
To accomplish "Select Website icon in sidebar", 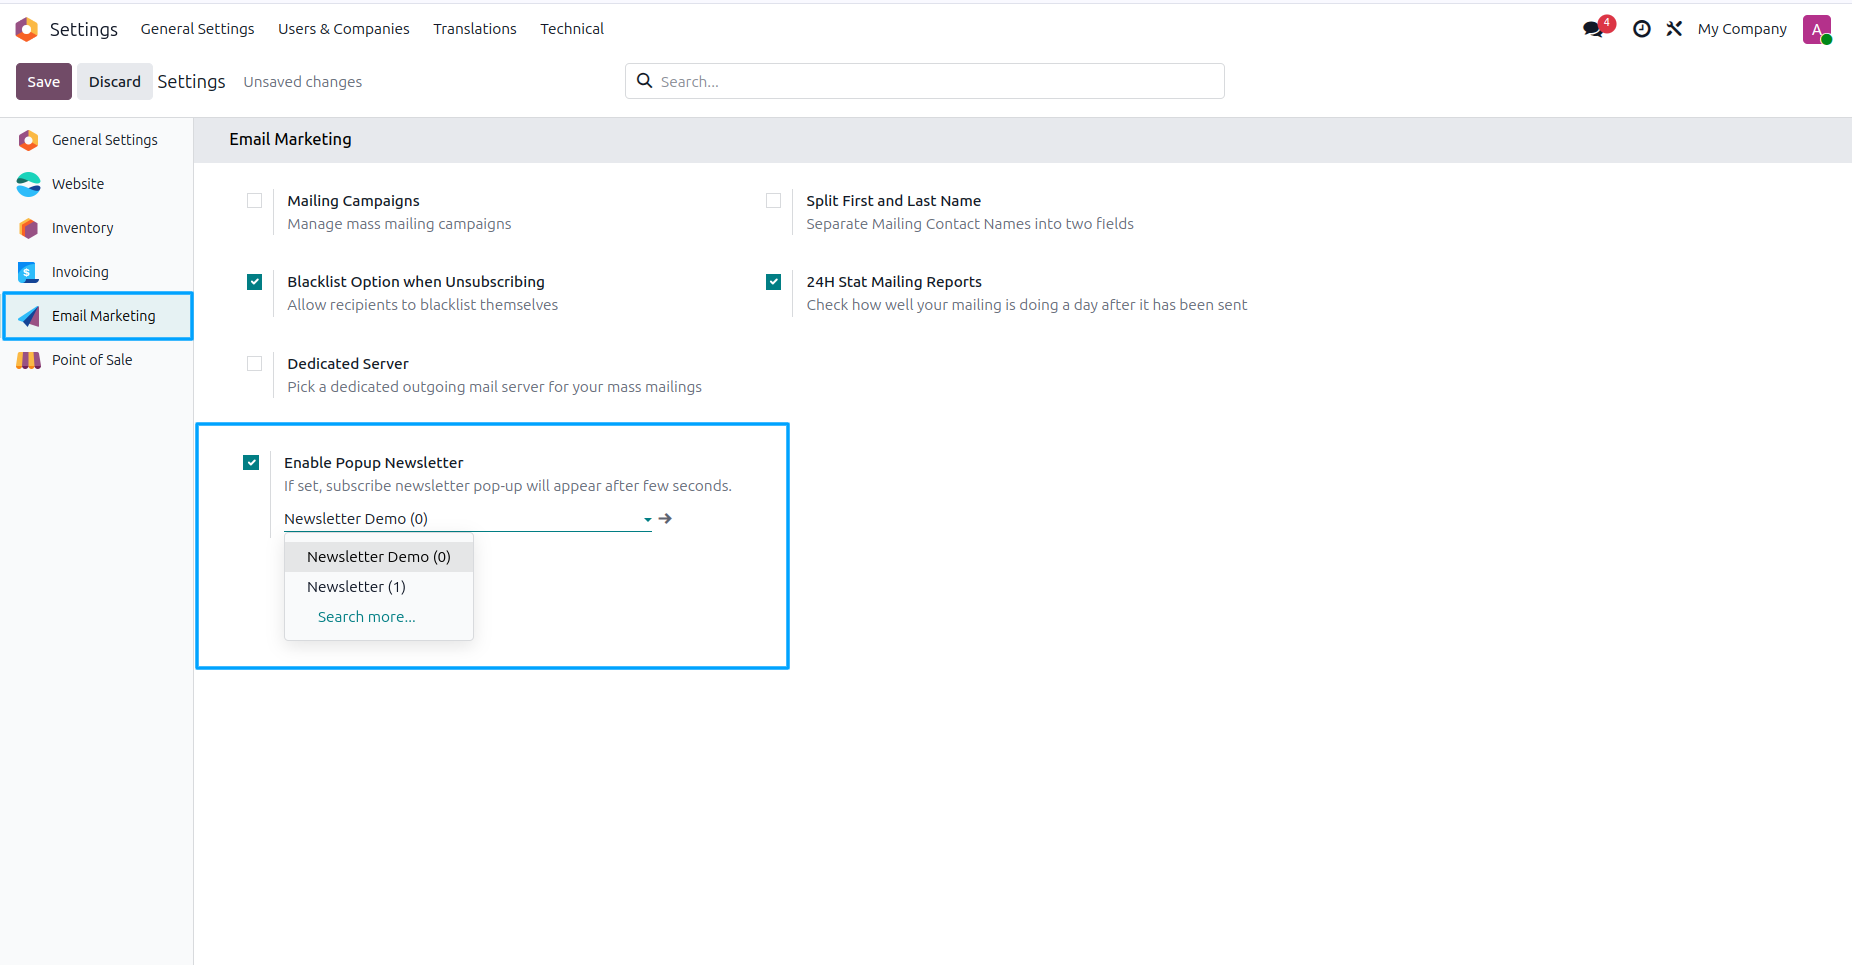I will pyautogui.click(x=29, y=184).
